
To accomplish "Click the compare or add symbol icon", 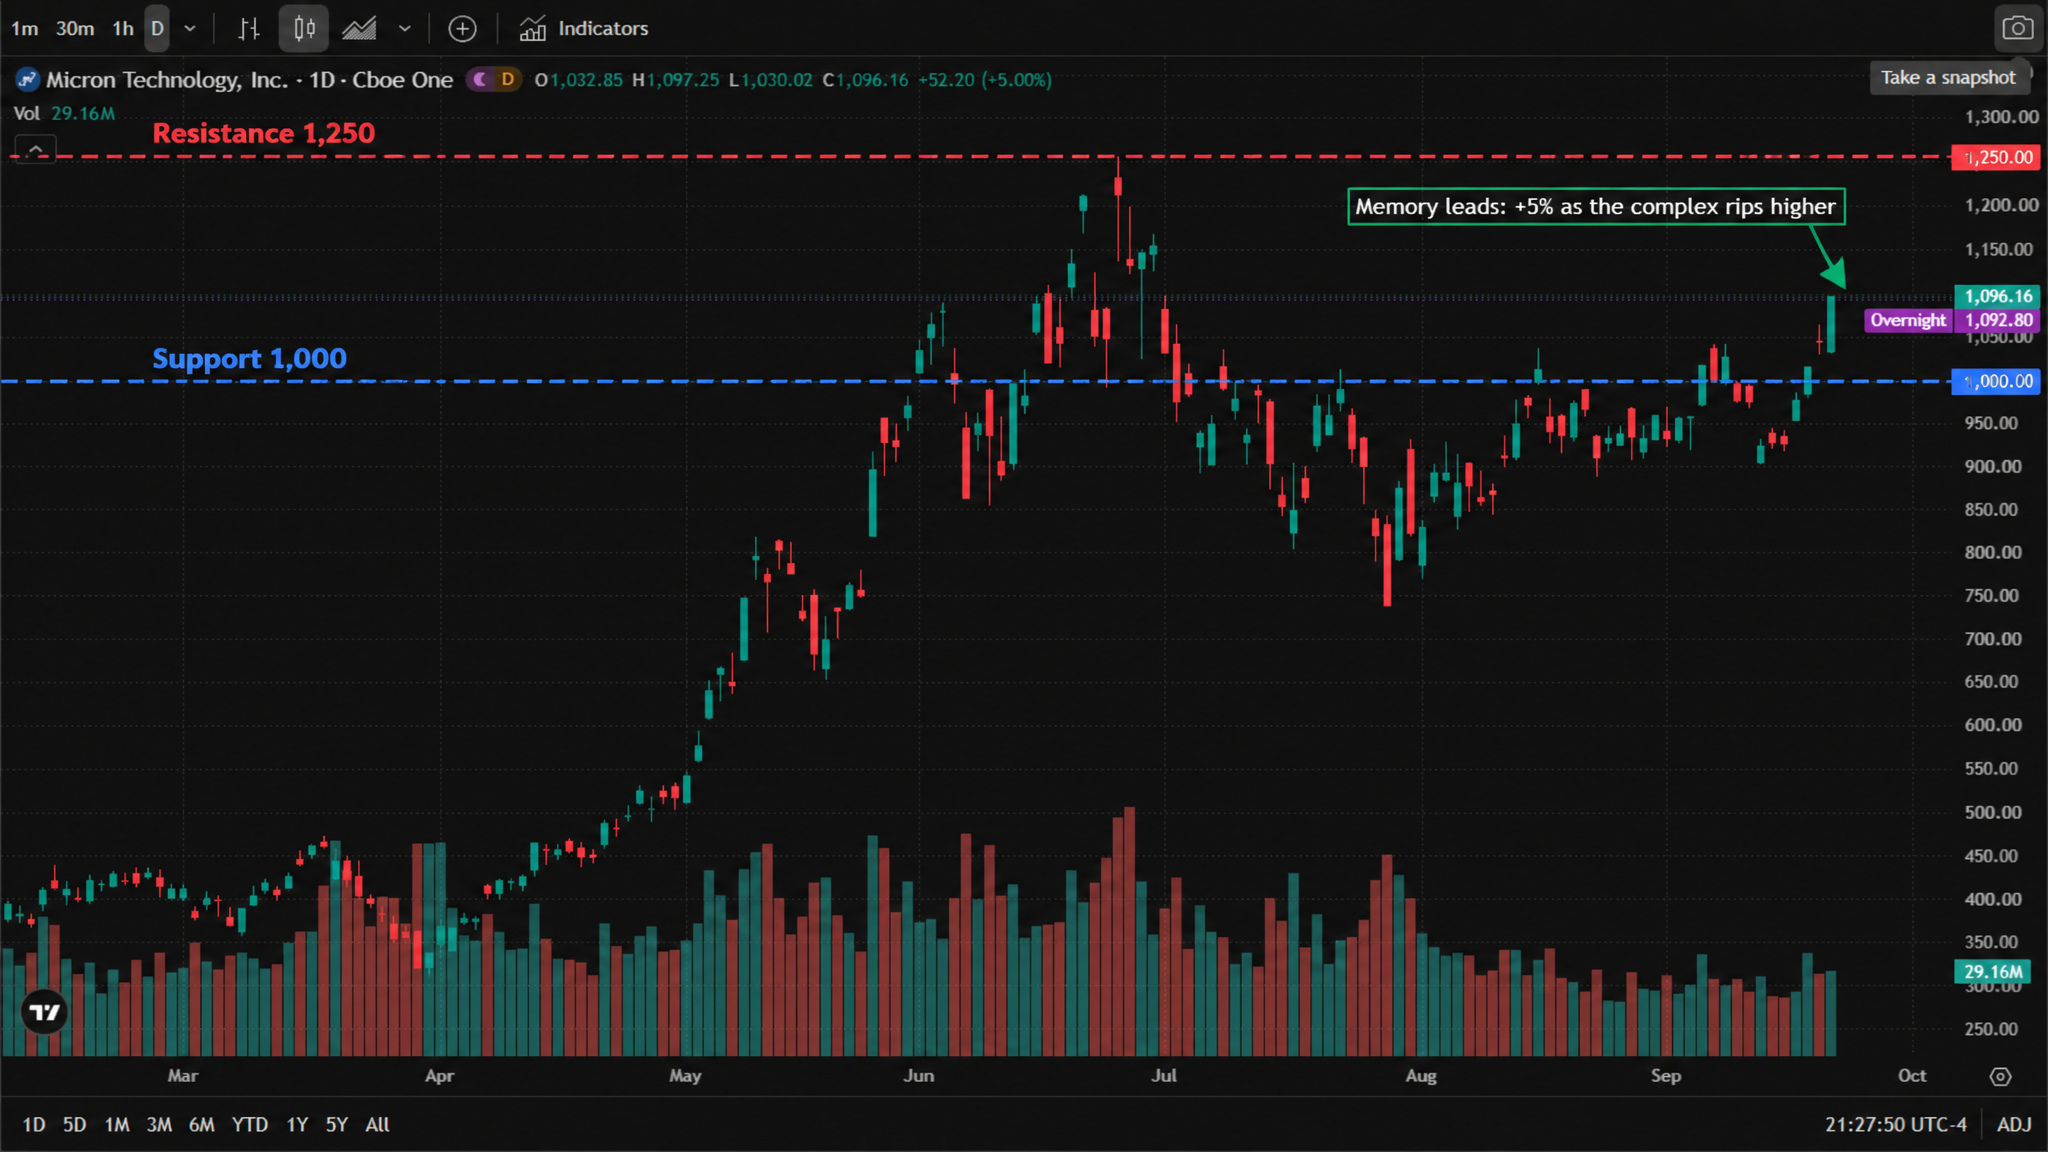I will (x=462, y=29).
